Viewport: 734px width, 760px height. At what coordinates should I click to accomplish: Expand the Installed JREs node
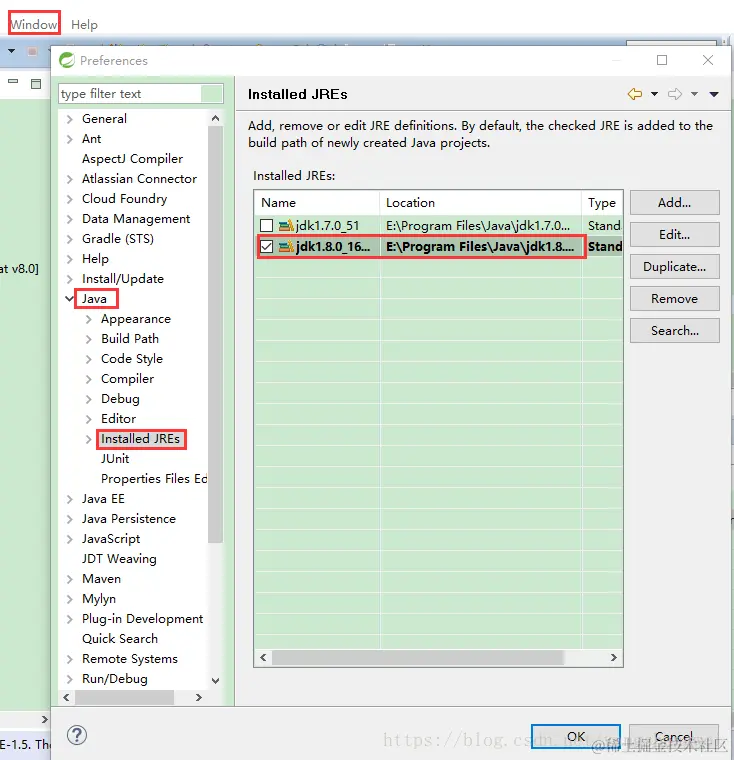click(89, 439)
